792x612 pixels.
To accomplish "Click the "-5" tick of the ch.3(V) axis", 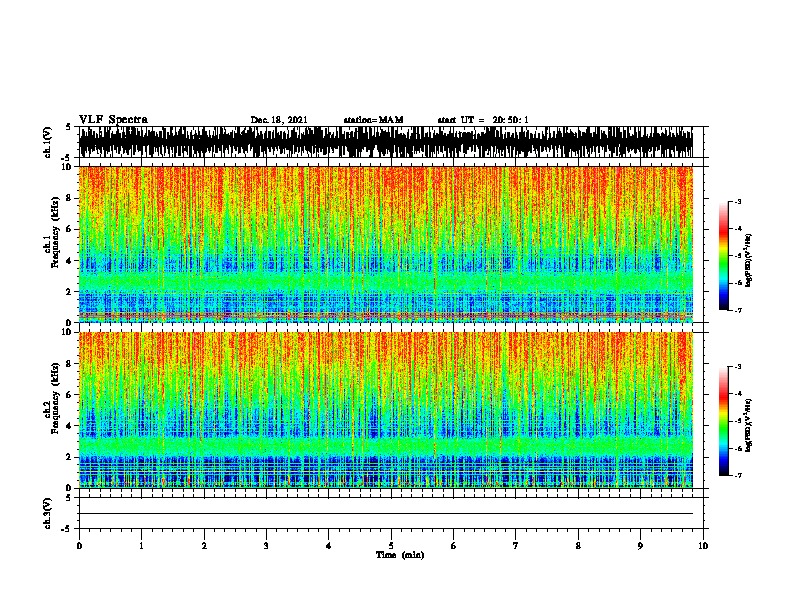I will (x=67, y=529).
